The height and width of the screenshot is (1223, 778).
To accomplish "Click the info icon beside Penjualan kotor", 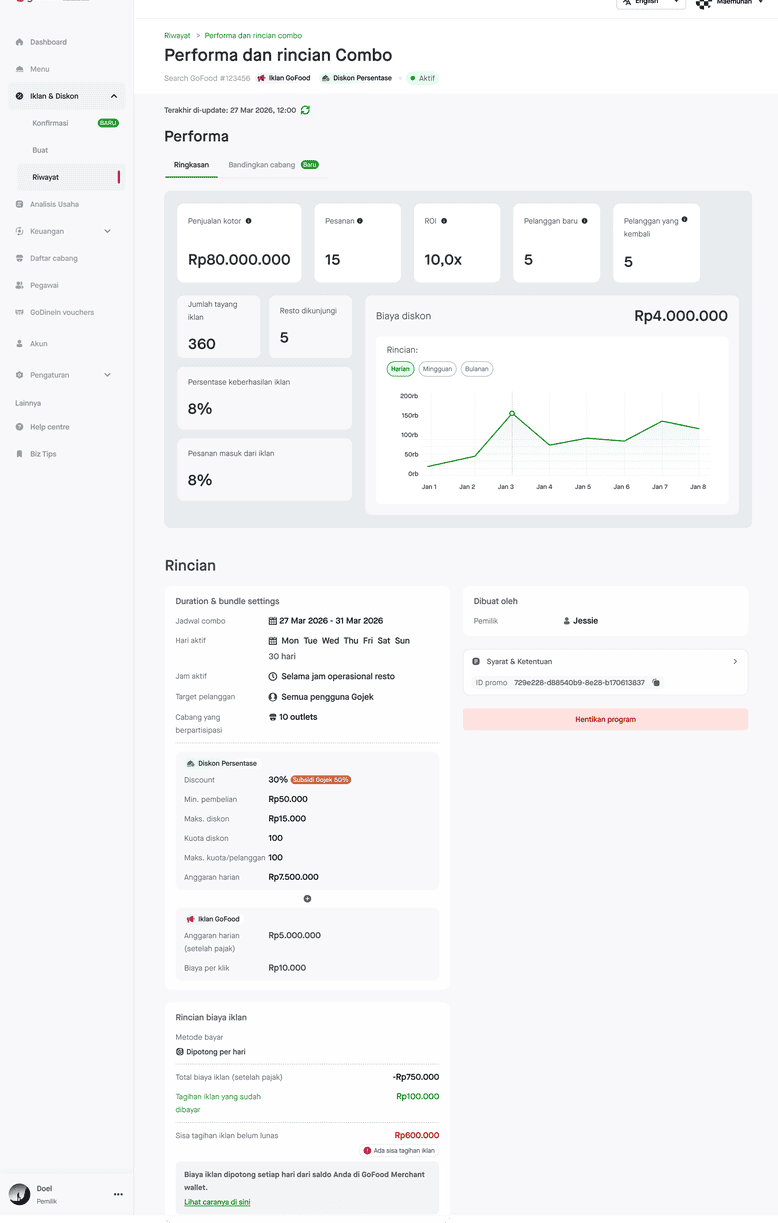I will (x=249, y=221).
